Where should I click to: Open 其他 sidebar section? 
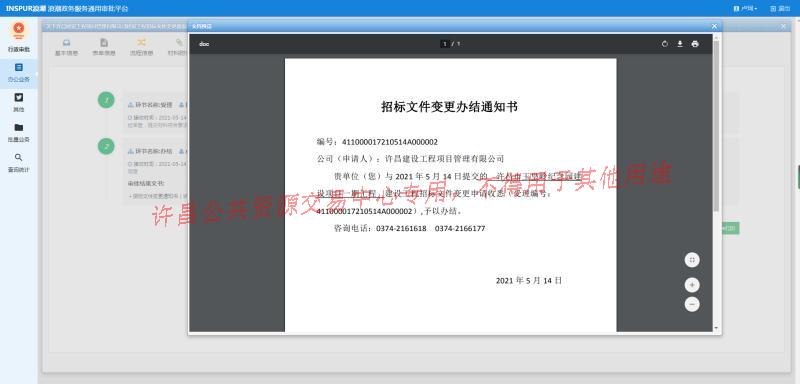click(x=19, y=103)
